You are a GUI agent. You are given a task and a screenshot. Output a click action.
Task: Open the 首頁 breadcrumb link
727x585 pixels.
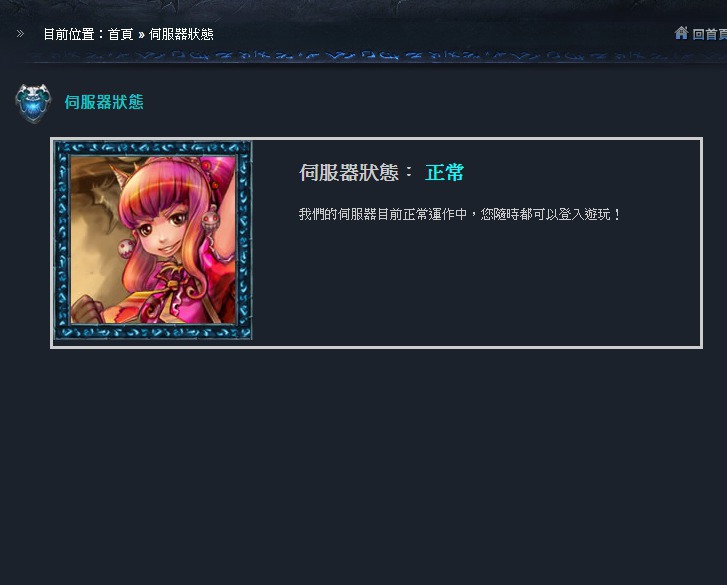[x=121, y=34]
